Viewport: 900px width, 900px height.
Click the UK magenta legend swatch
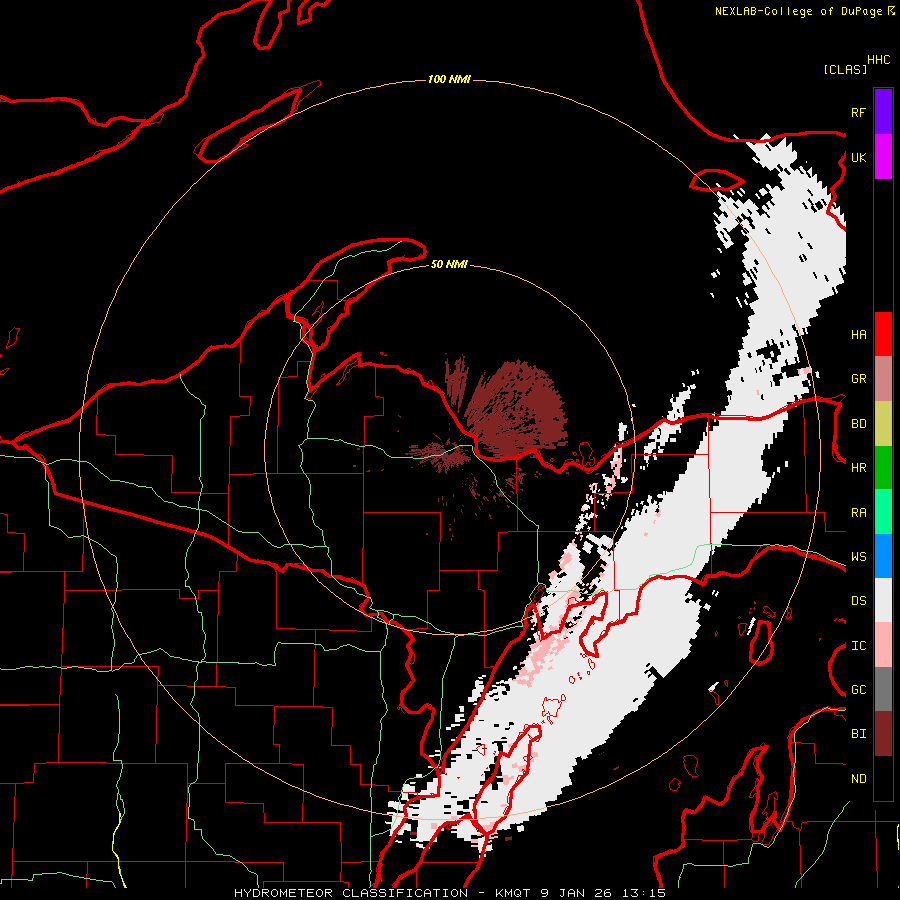point(883,157)
